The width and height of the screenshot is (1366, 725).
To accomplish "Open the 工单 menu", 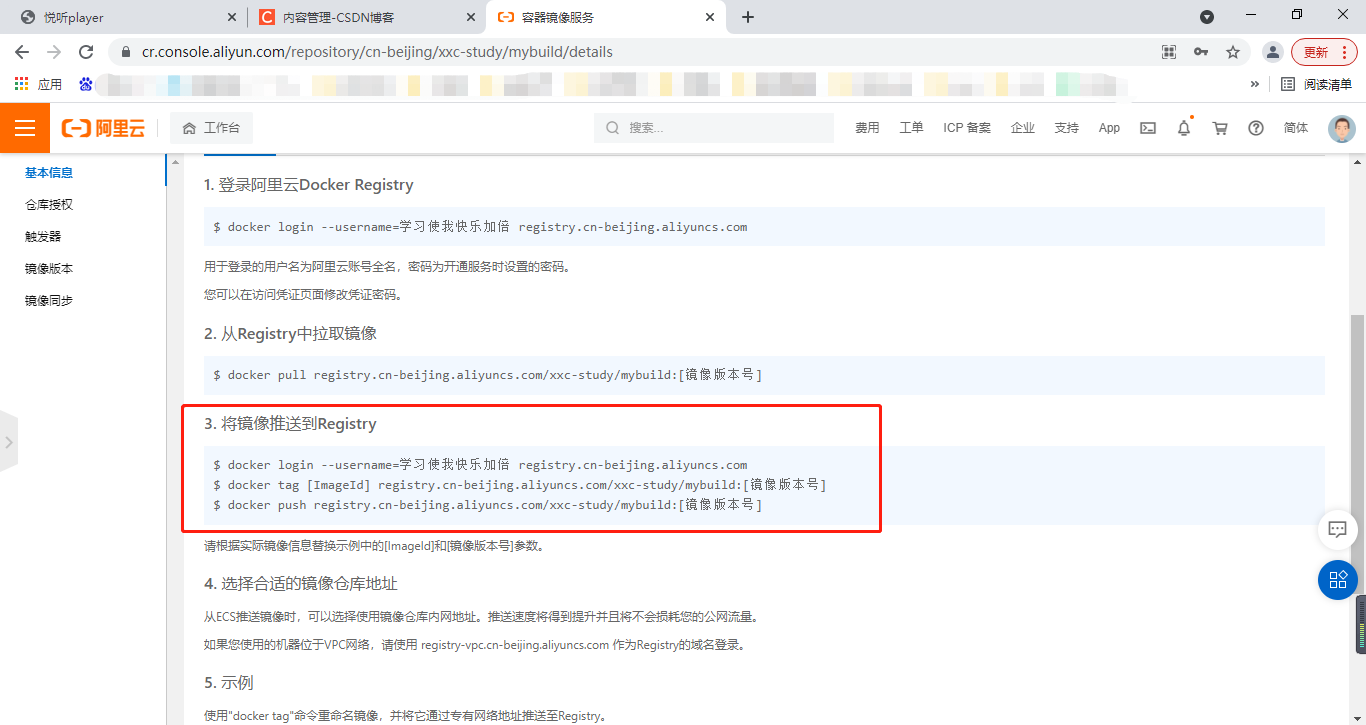I will [x=911, y=128].
